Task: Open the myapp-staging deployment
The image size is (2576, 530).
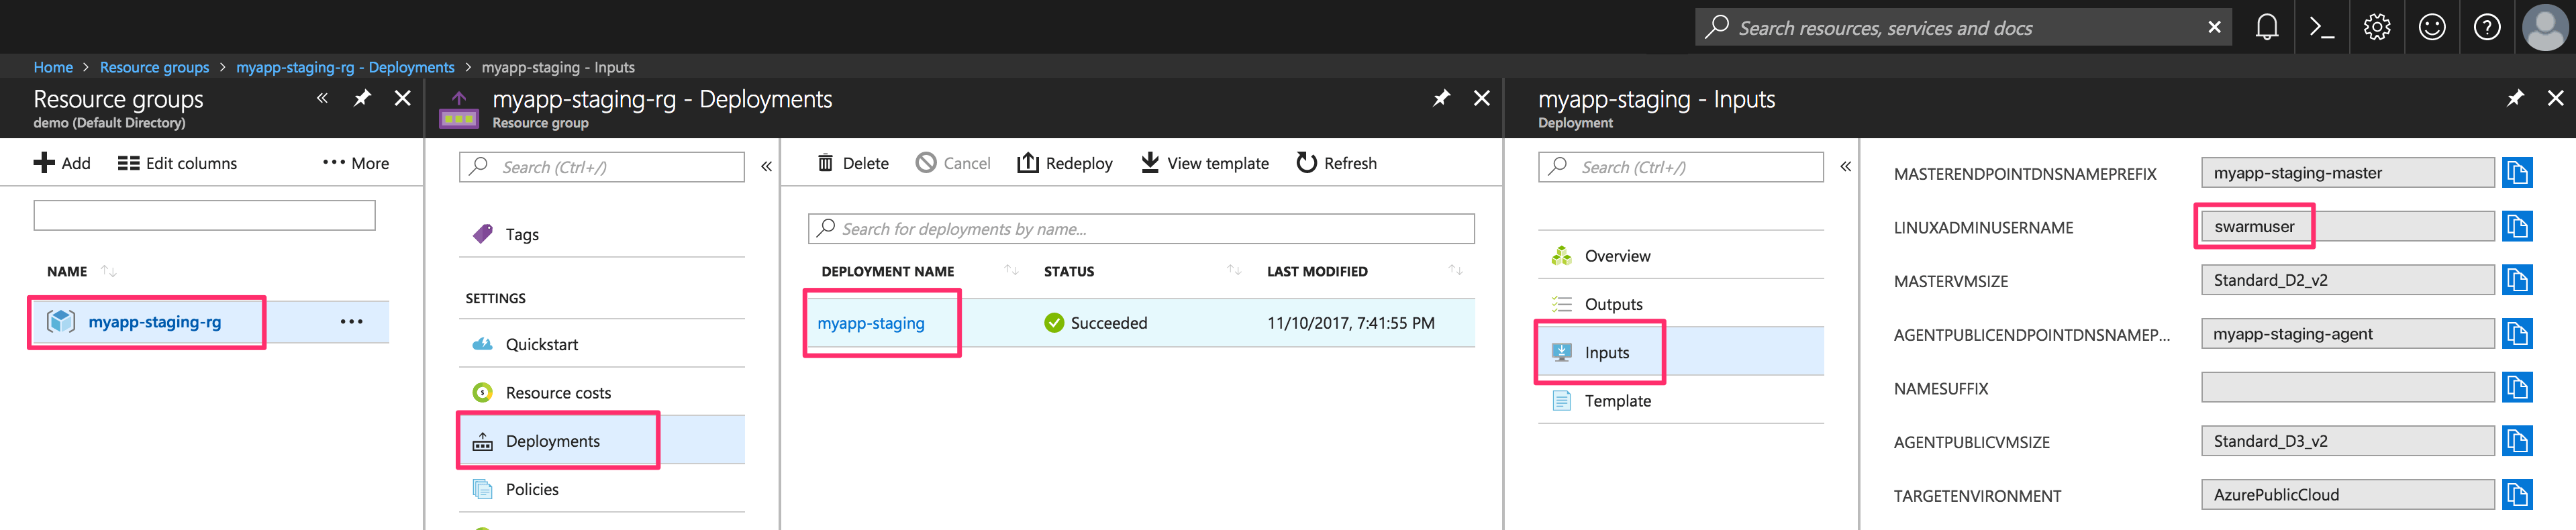Action: pos(871,323)
